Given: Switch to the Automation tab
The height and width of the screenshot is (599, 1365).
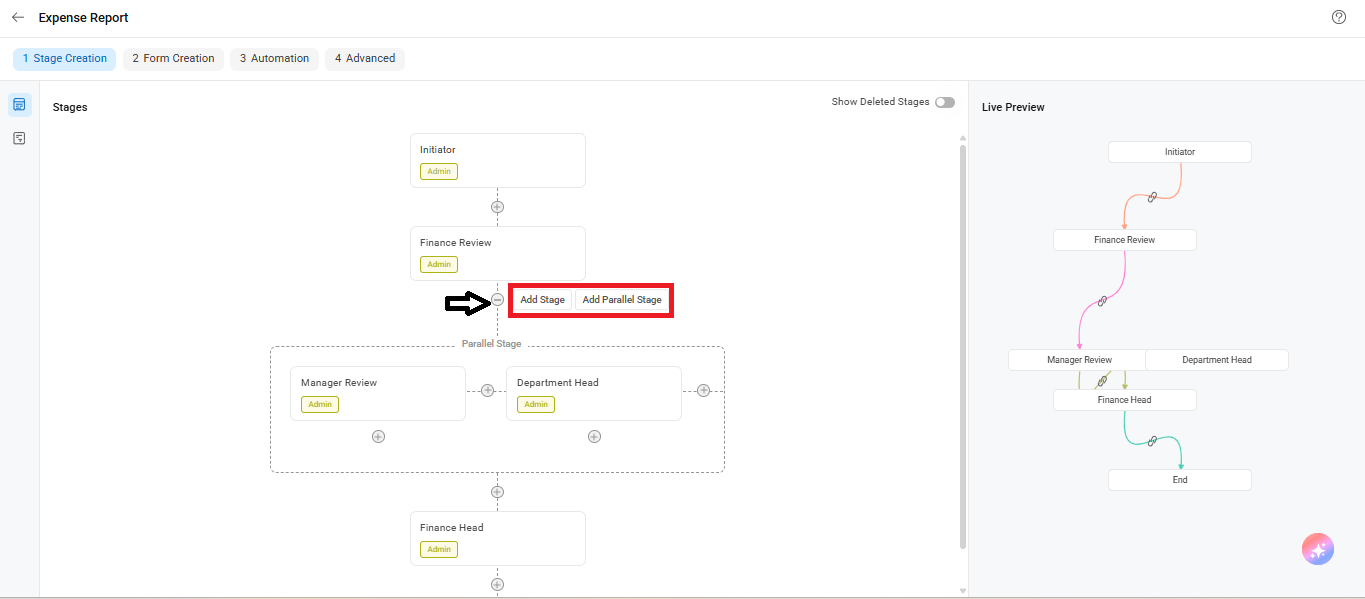Looking at the screenshot, I should [274, 59].
